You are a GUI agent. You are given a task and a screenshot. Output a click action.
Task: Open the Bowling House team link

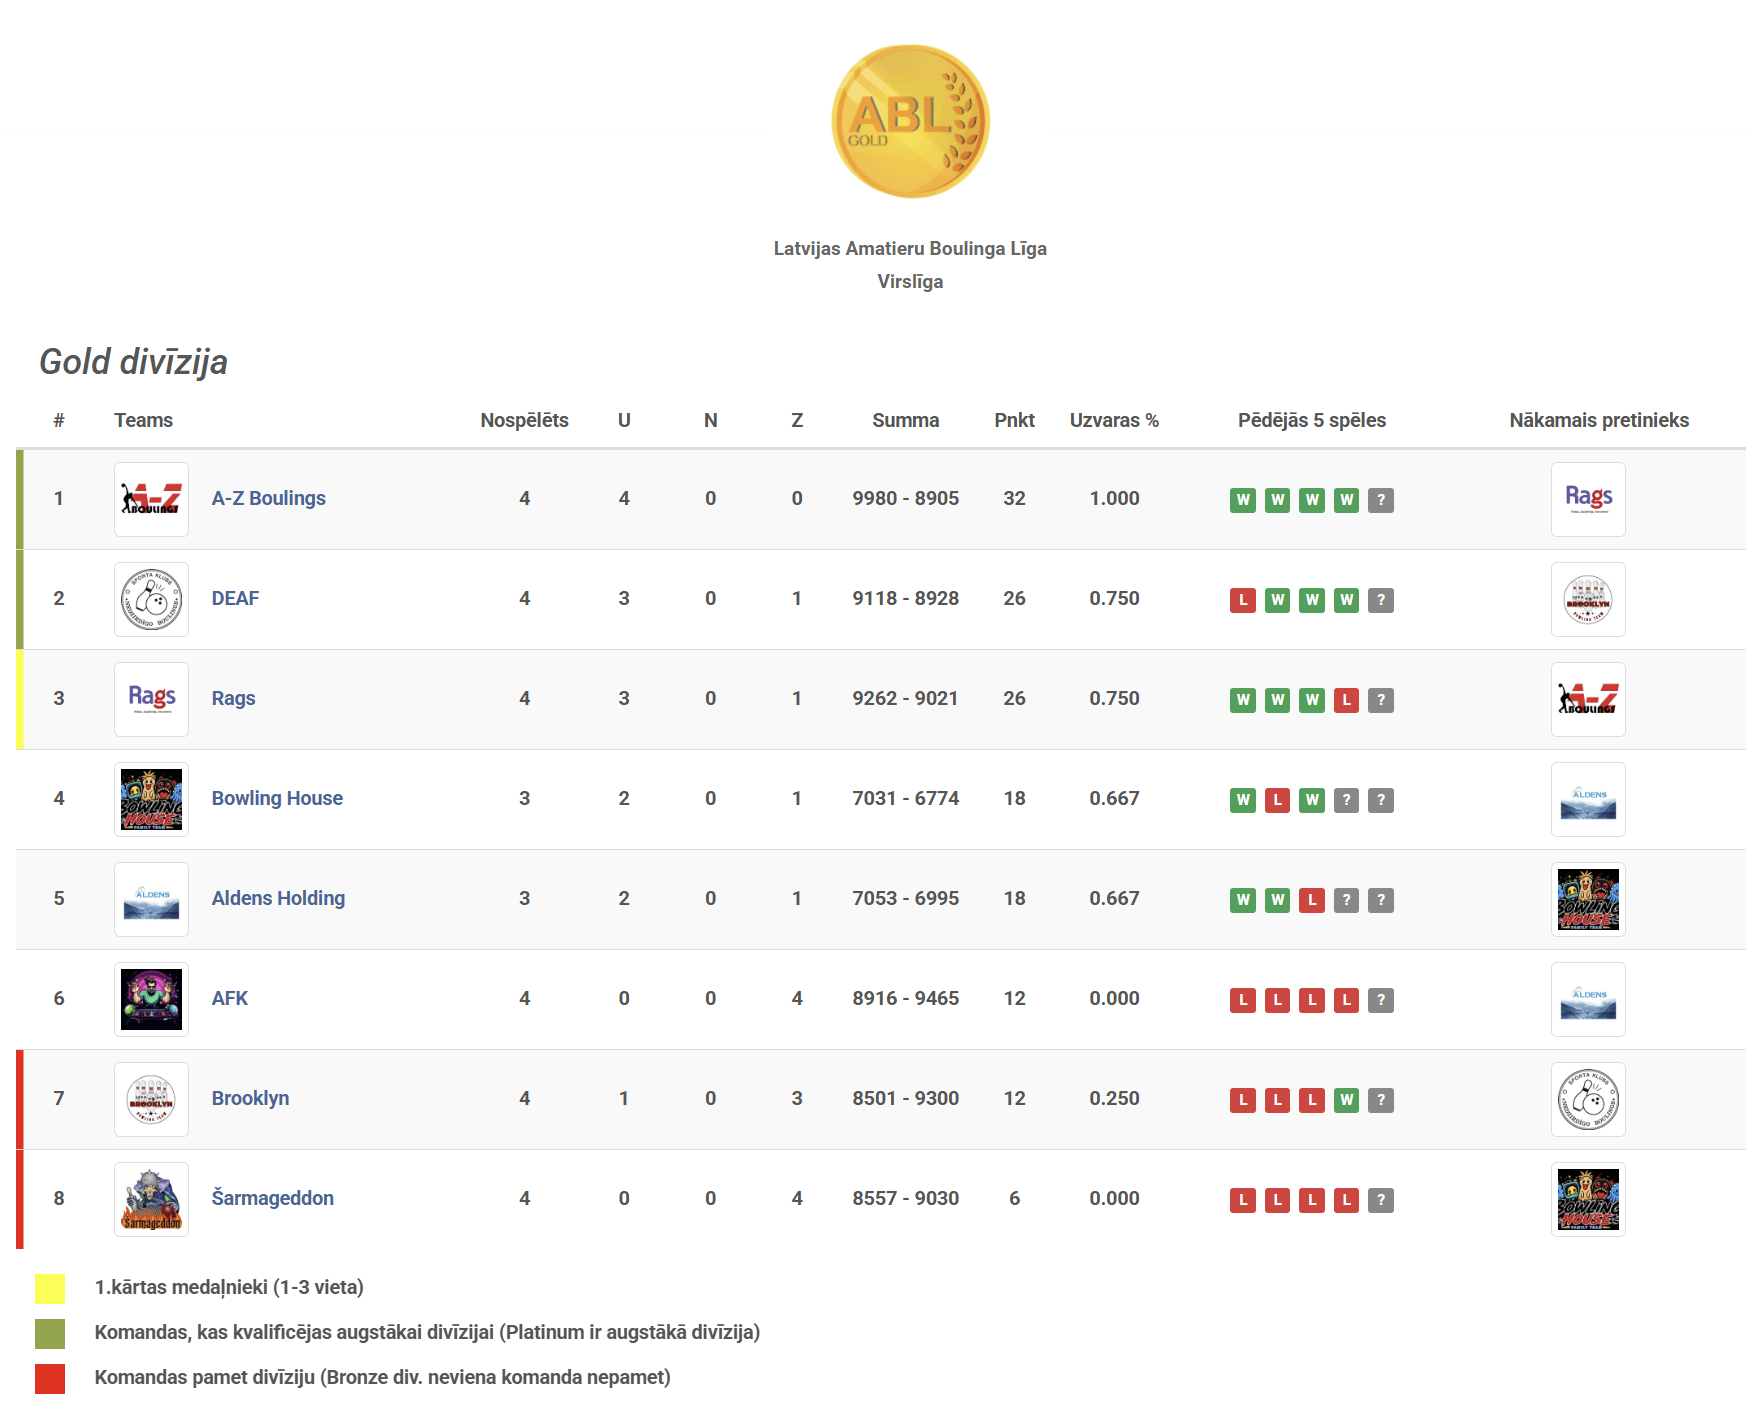(277, 798)
